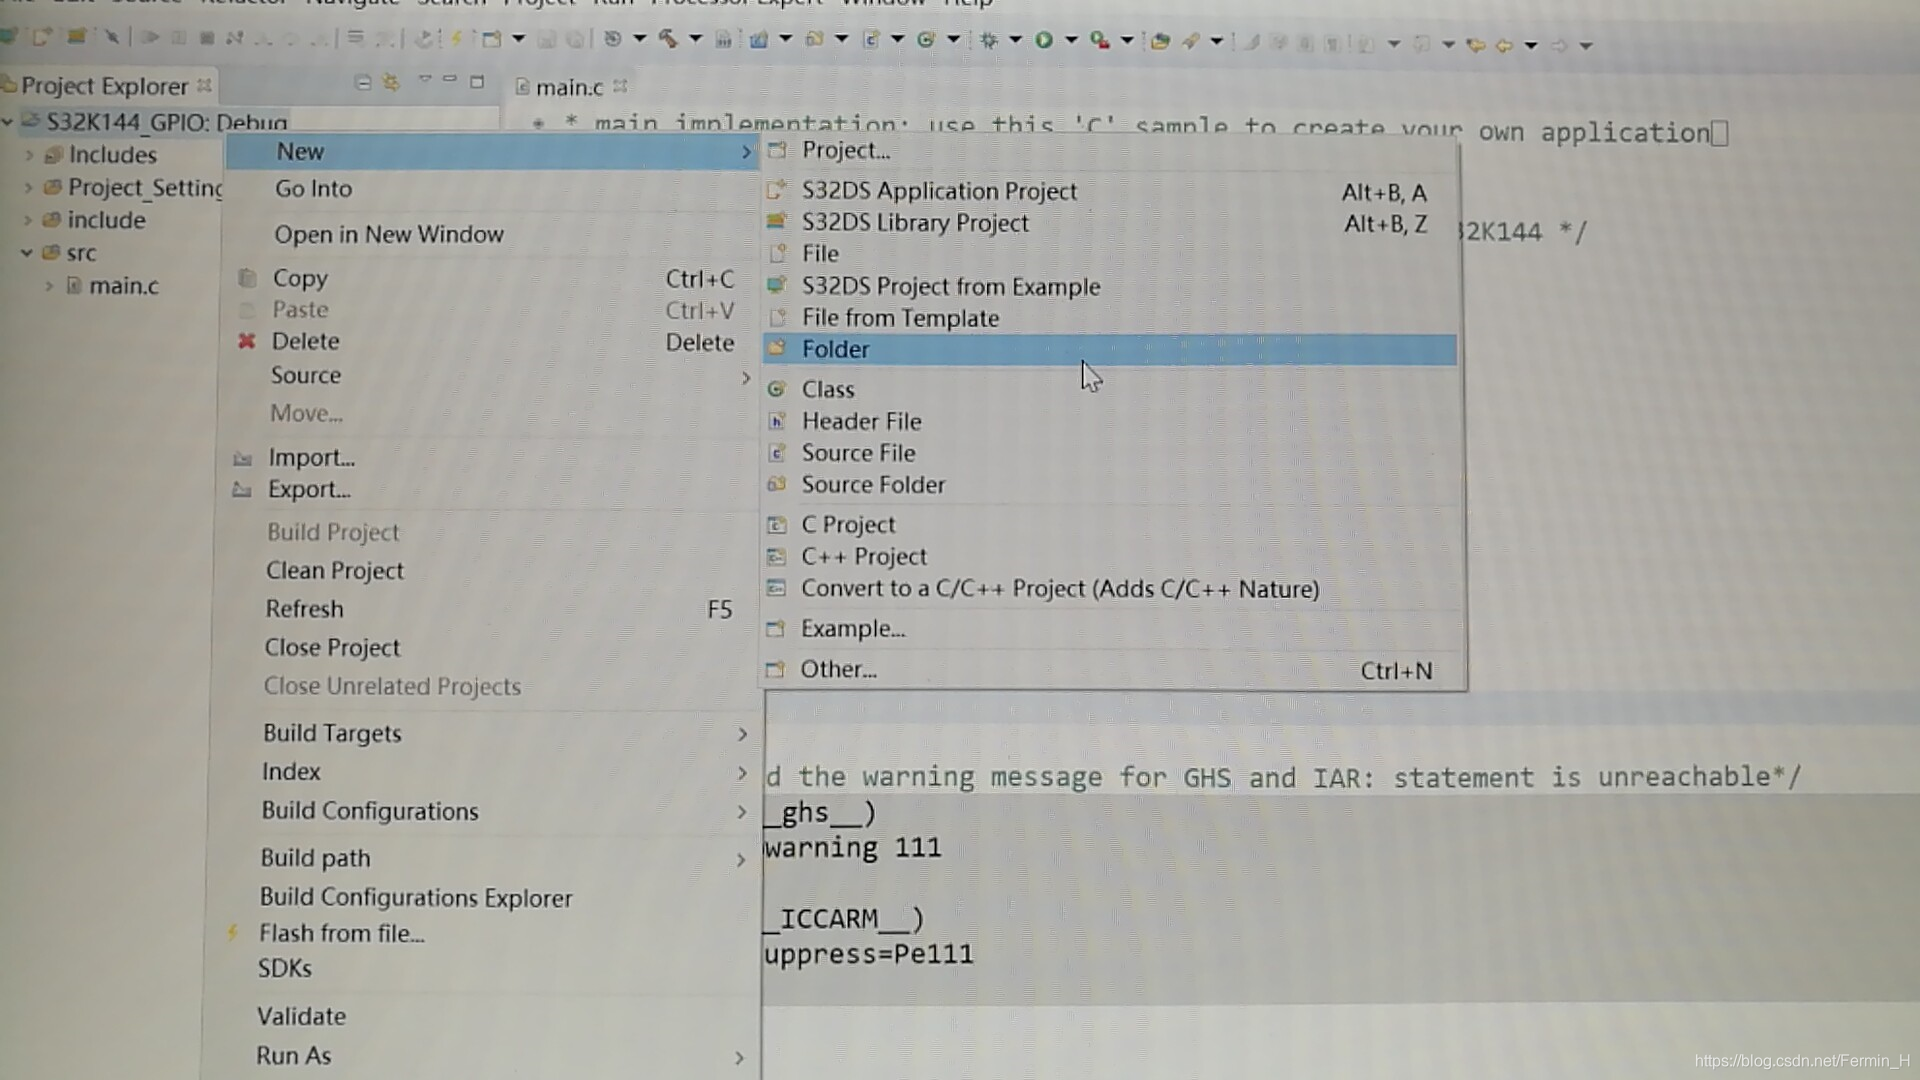Click the Build hammer icon in toolbar

pyautogui.click(x=668, y=39)
